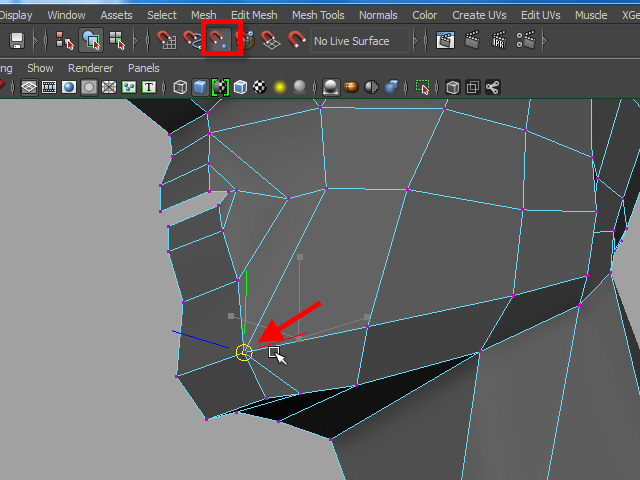Toggle the viewport grid icon
Viewport: 640px width, 480px height.
pos(29,87)
